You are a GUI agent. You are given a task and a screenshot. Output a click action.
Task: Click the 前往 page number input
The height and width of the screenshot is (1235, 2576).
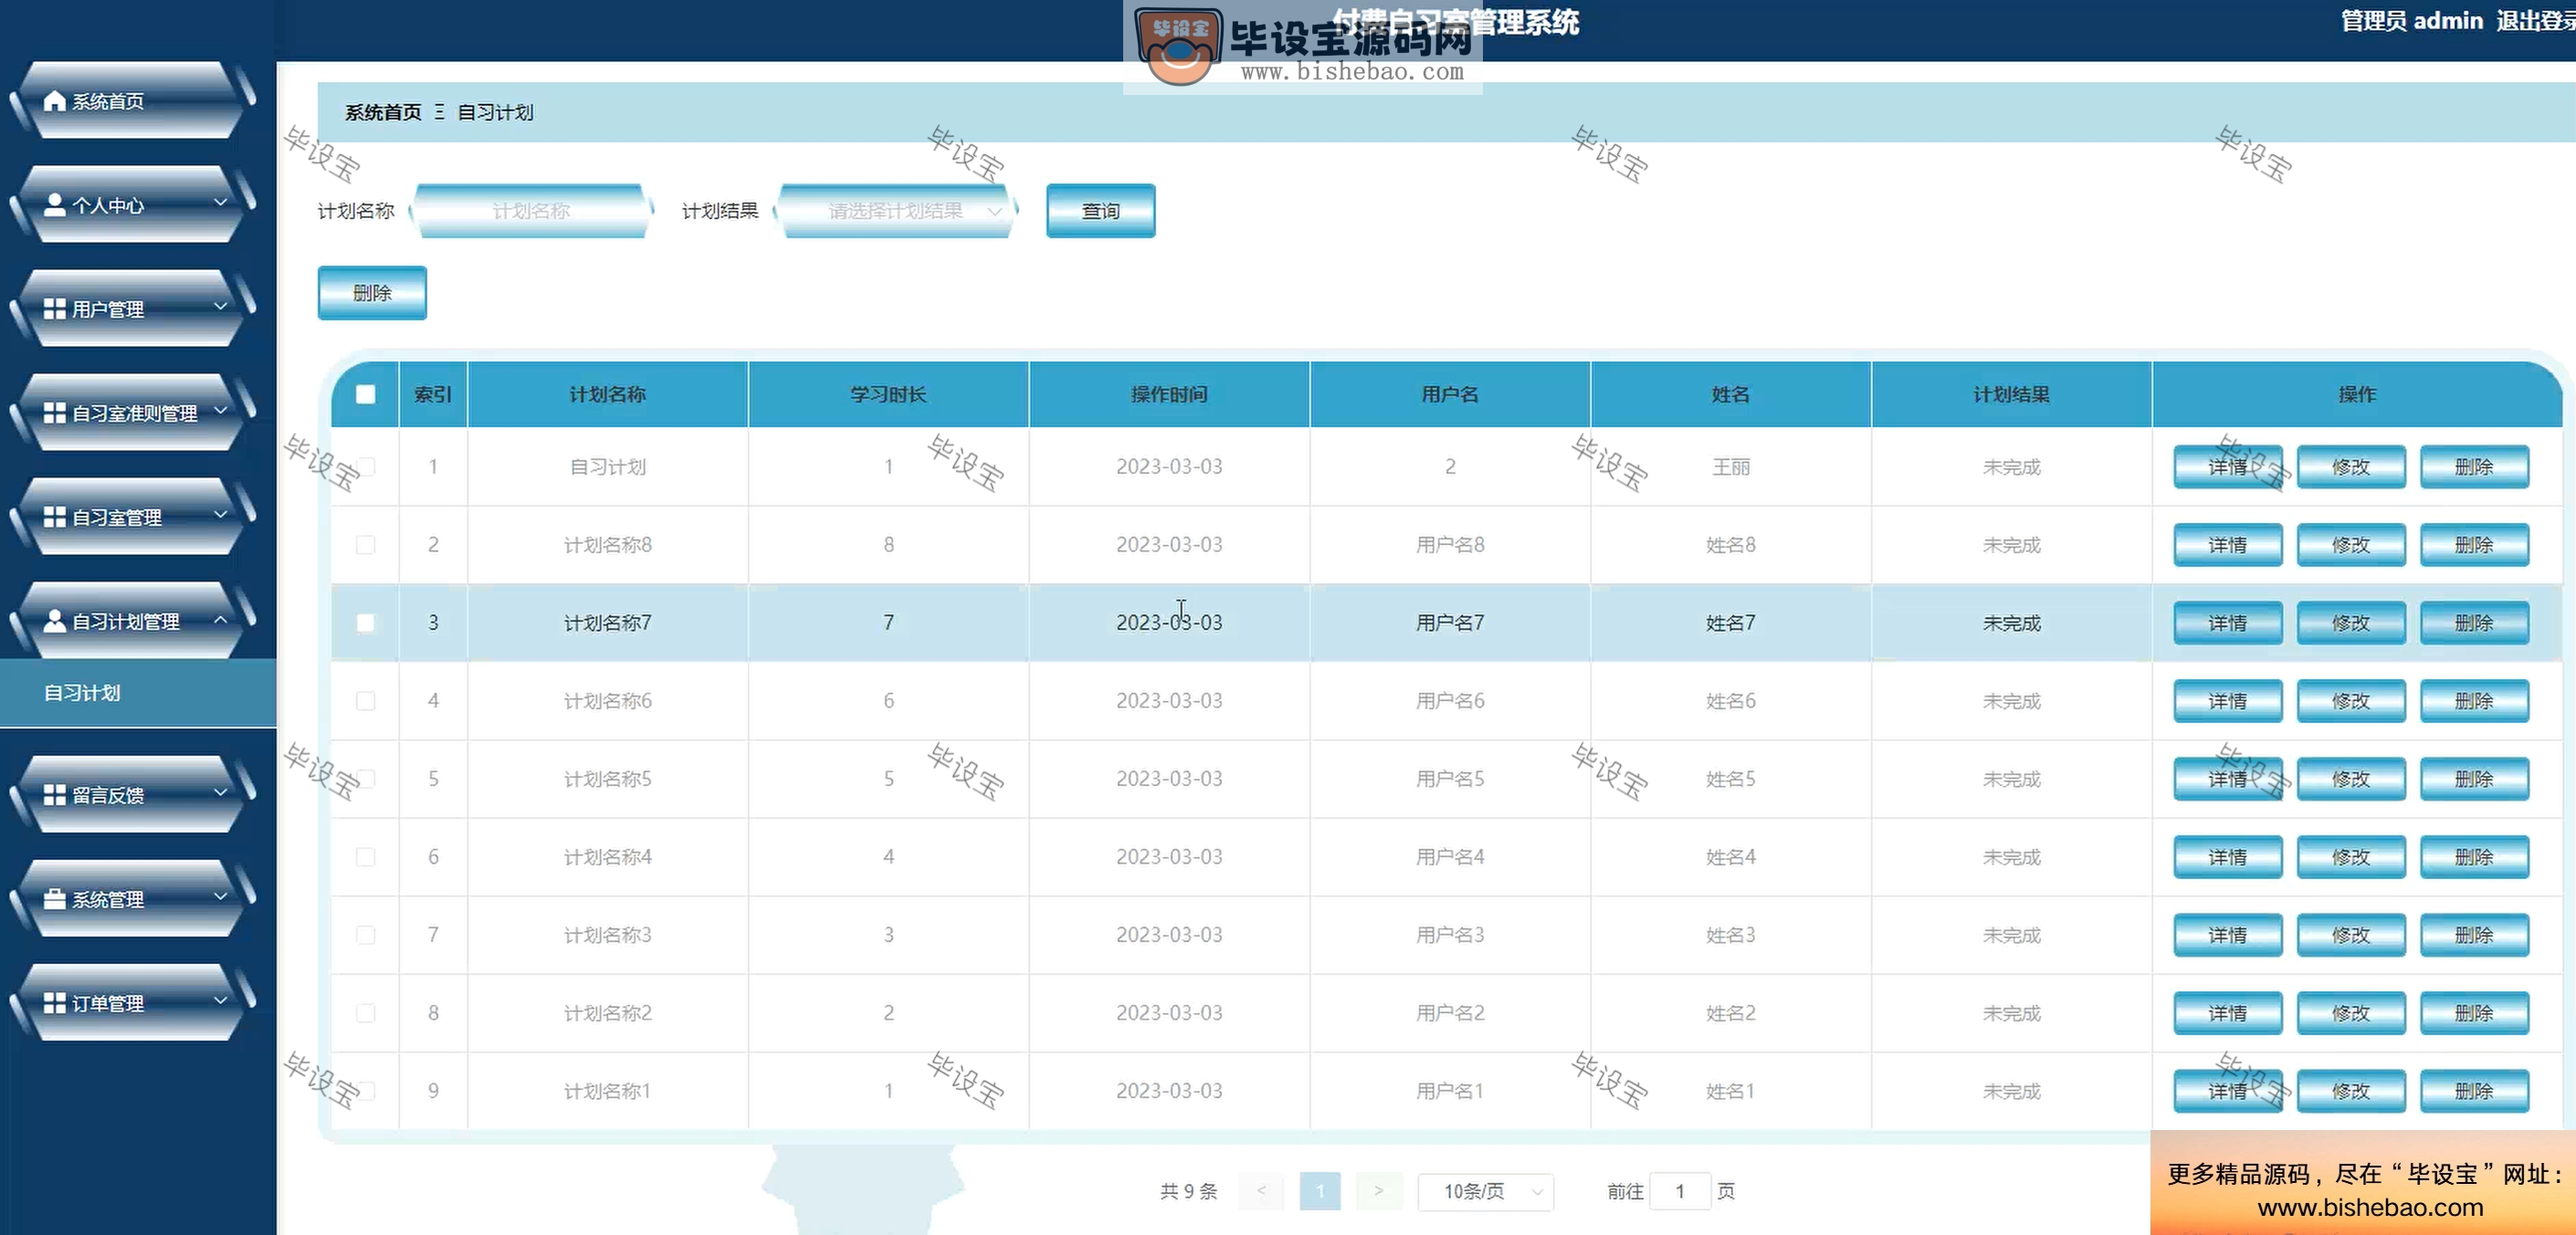tap(1680, 1191)
